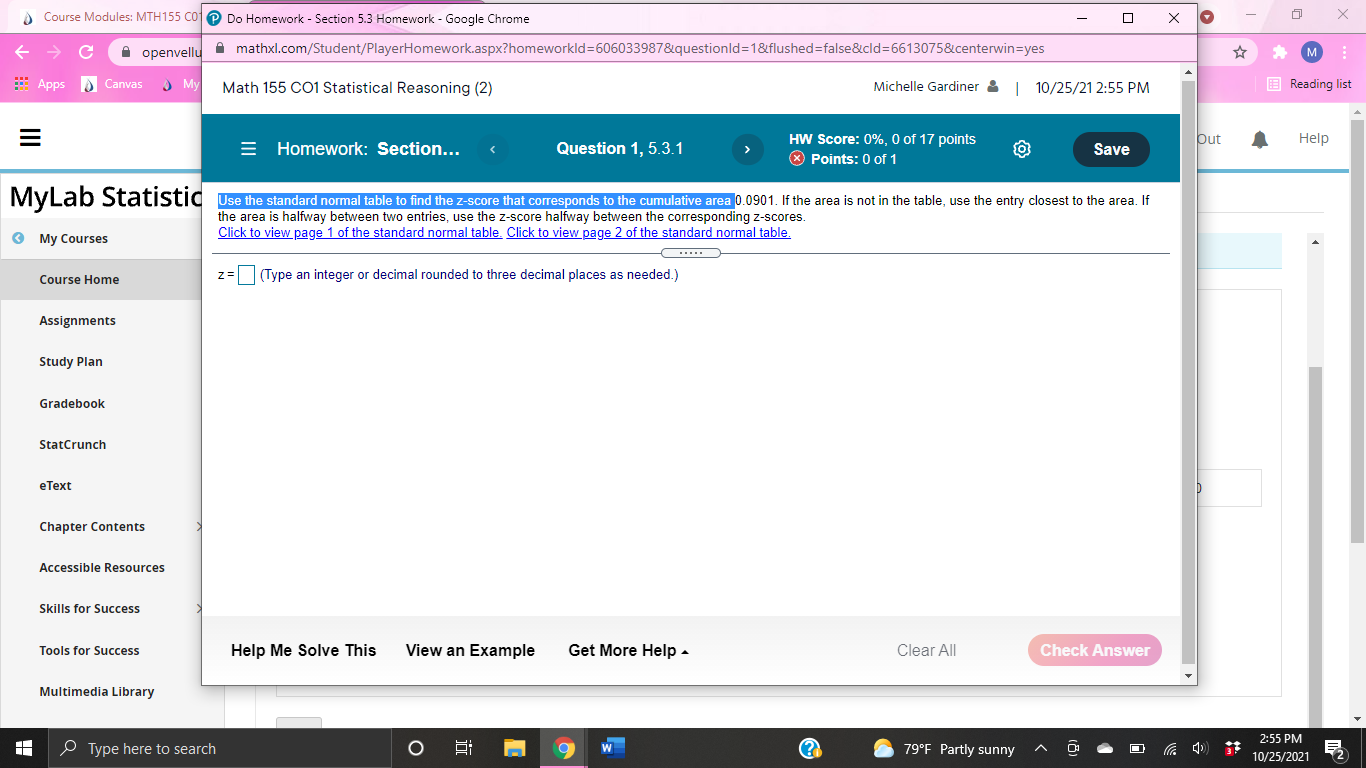
Task: Click the mathxl.com address bar URL
Action: [x=640, y=49]
